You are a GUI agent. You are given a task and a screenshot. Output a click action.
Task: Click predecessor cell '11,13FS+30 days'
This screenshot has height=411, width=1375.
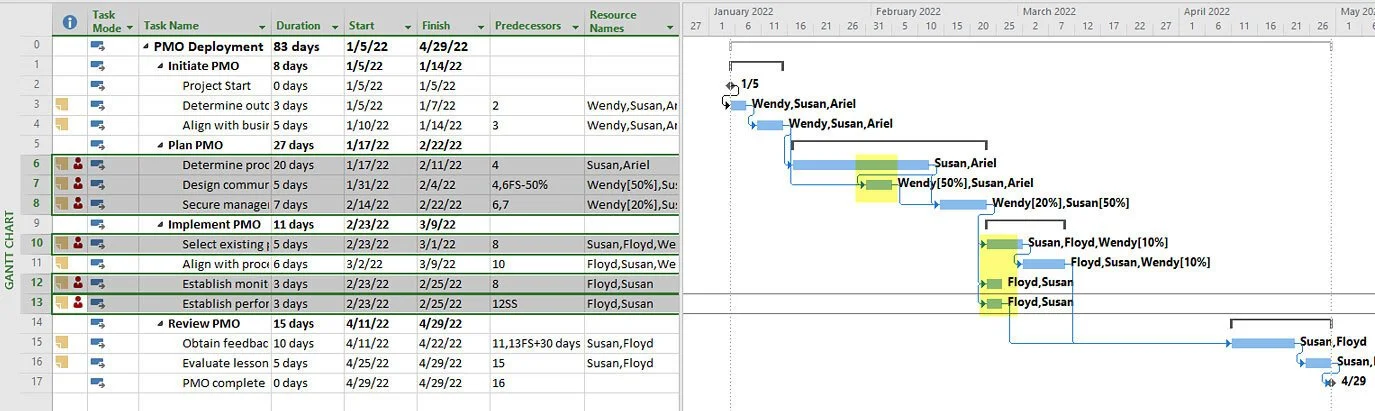(x=535, y=342)
